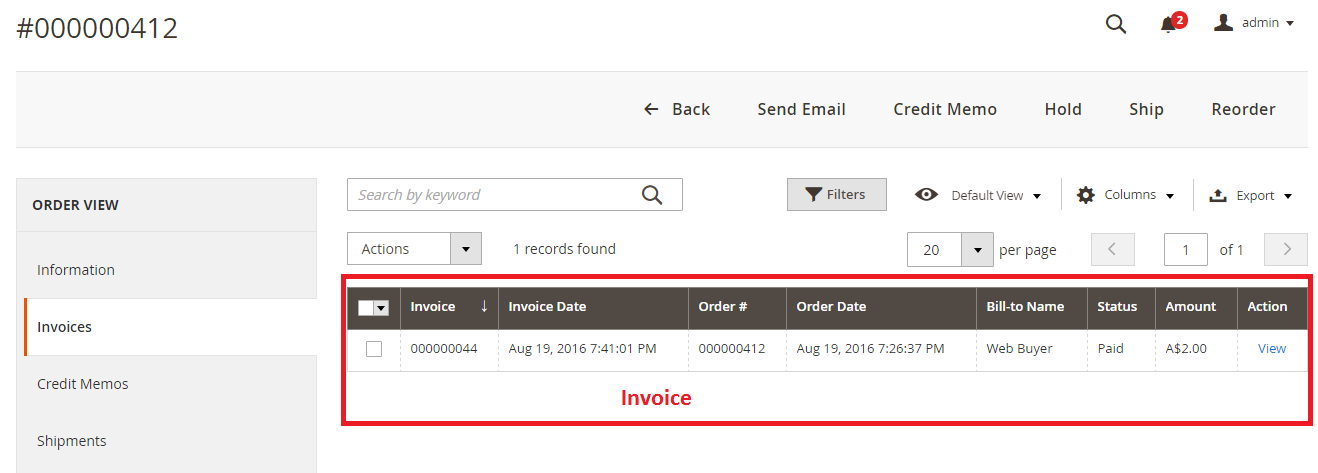
Task: Open the select-all options dropdown arrow
Action: click(x=381, y=308)
